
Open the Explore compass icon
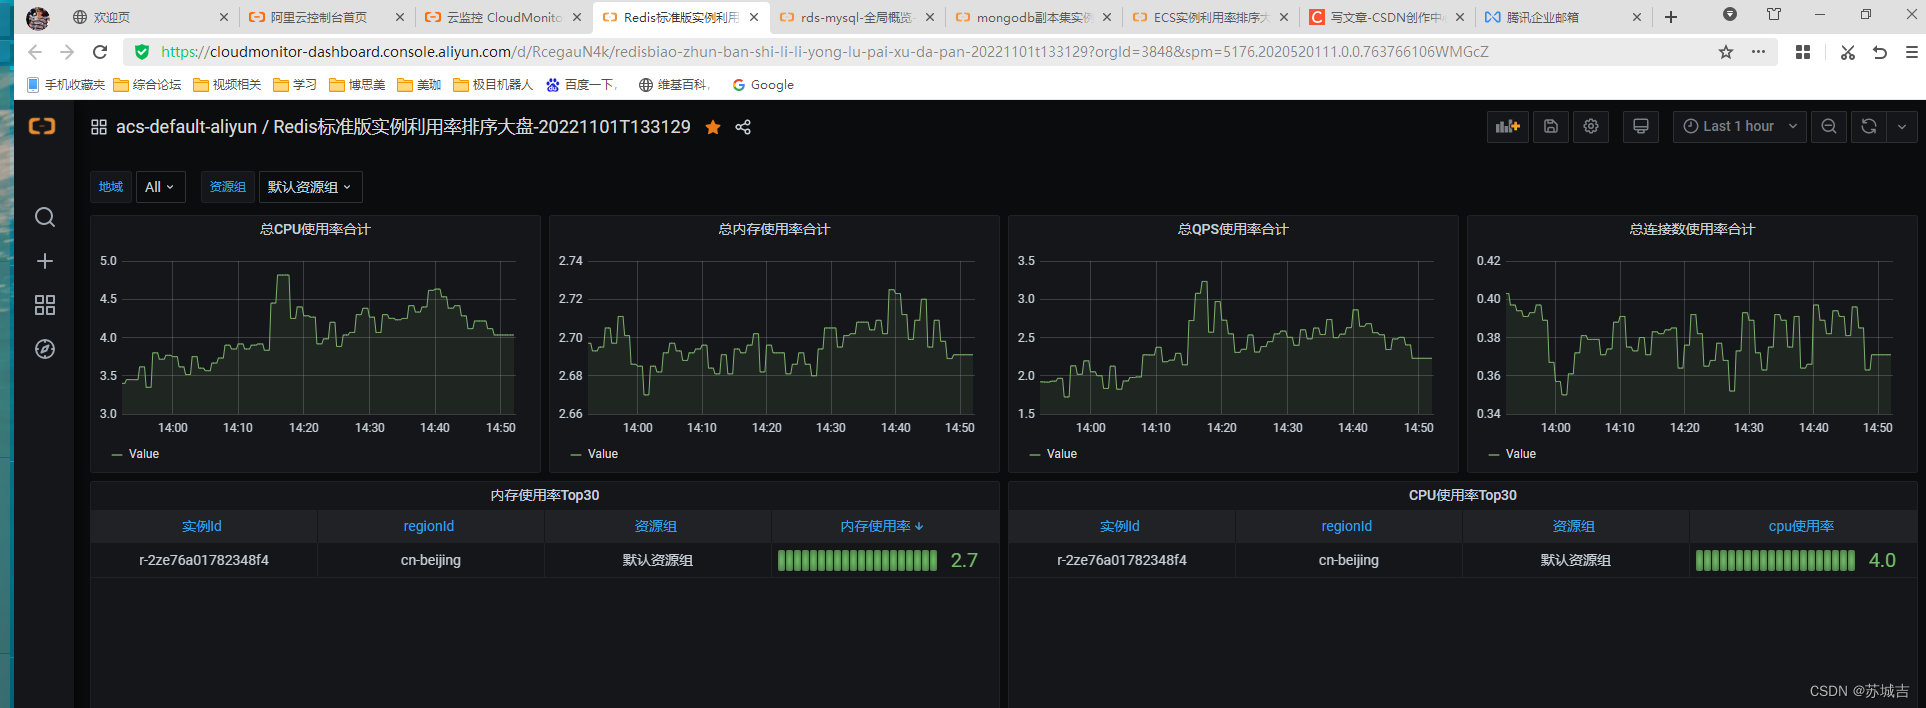[x=45, y=349]
